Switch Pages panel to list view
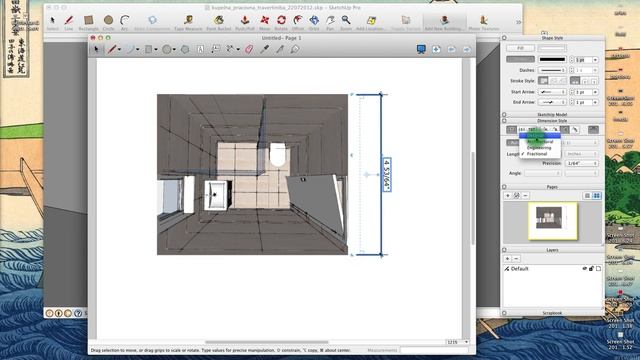The image size is (640, 360). click(587, 196)
